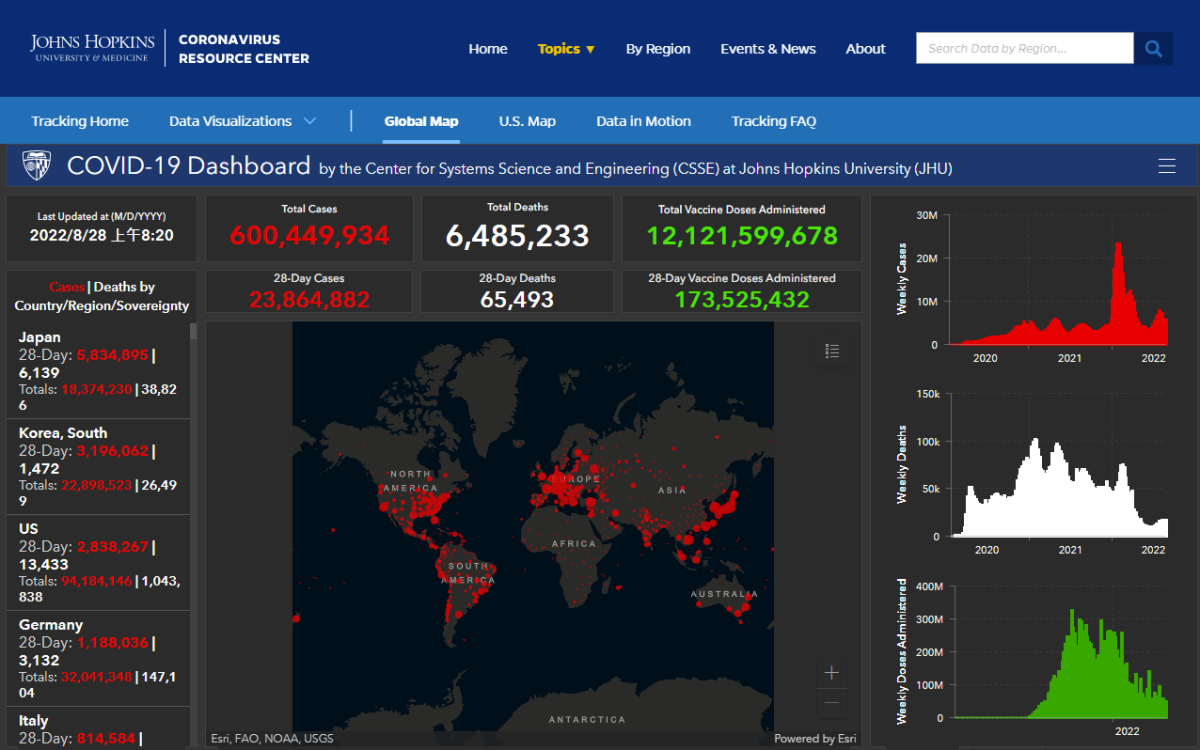Click the Africa map label
The height and width of the screenshot is (750, 1200).
[573, 544]
